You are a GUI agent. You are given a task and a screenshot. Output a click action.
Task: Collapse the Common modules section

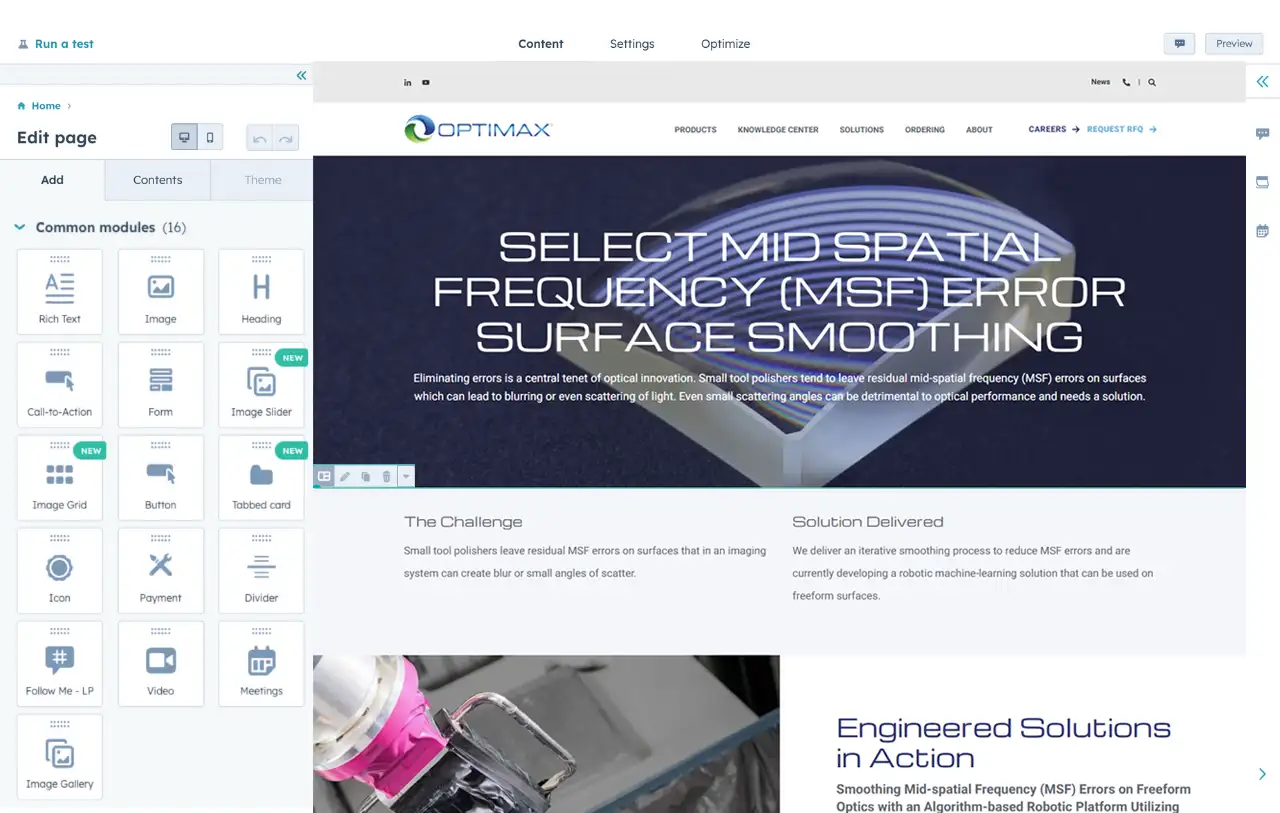[19, 227]
